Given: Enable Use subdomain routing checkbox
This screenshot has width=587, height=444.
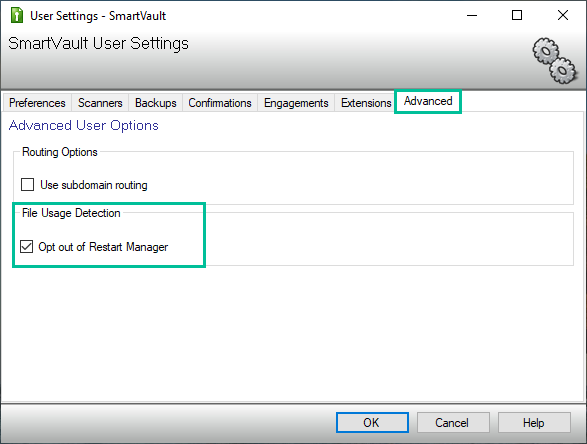Looking at the screenshot, I should (27, 185).
